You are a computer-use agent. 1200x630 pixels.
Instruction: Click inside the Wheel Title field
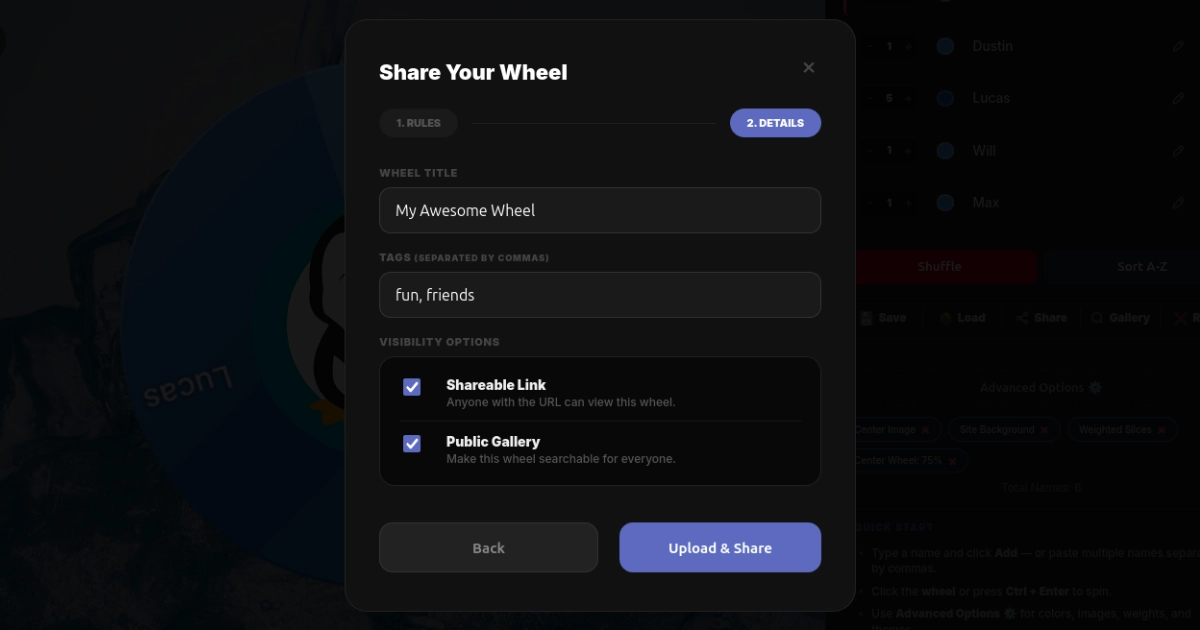[599, 210]
